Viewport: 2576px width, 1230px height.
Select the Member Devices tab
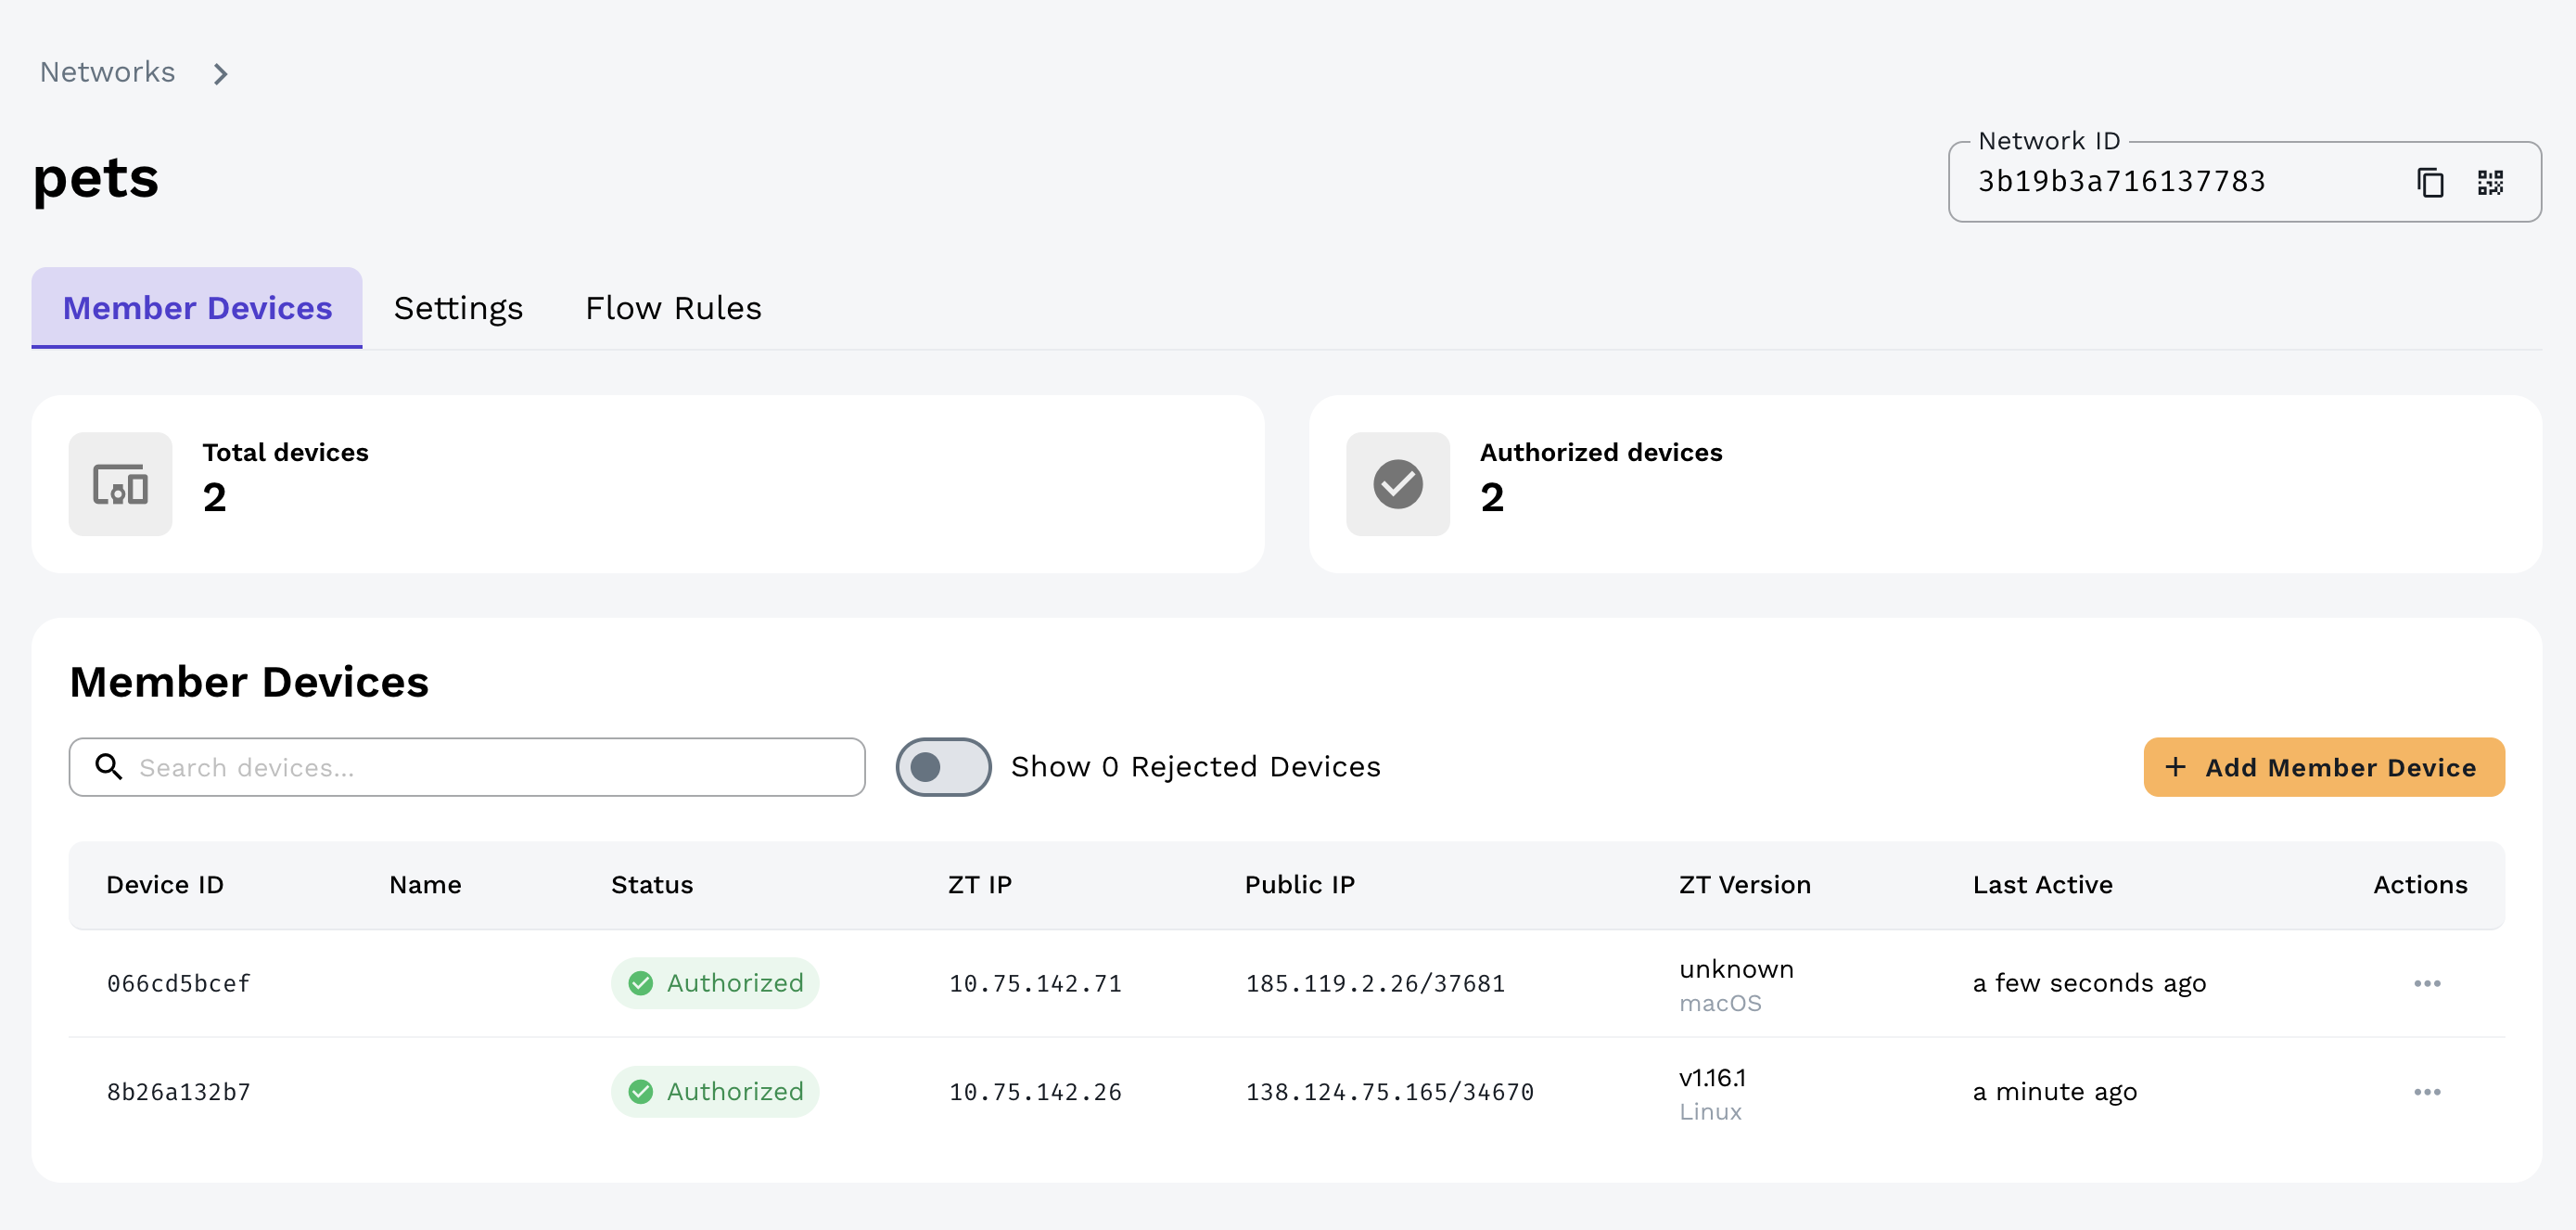(x=197, y=308)
